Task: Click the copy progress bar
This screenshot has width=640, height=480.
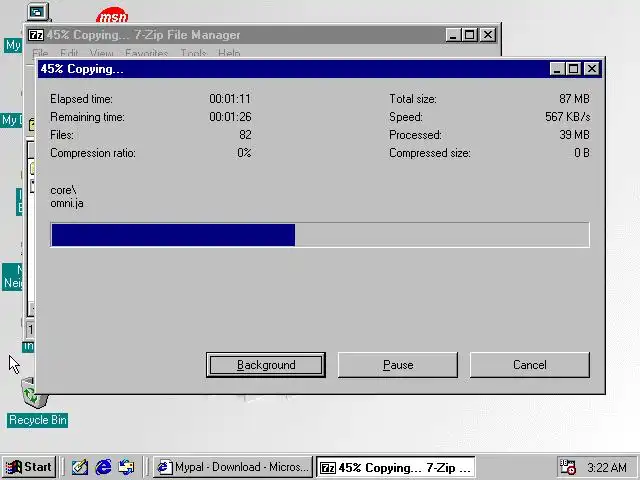Action: [320, 235]
